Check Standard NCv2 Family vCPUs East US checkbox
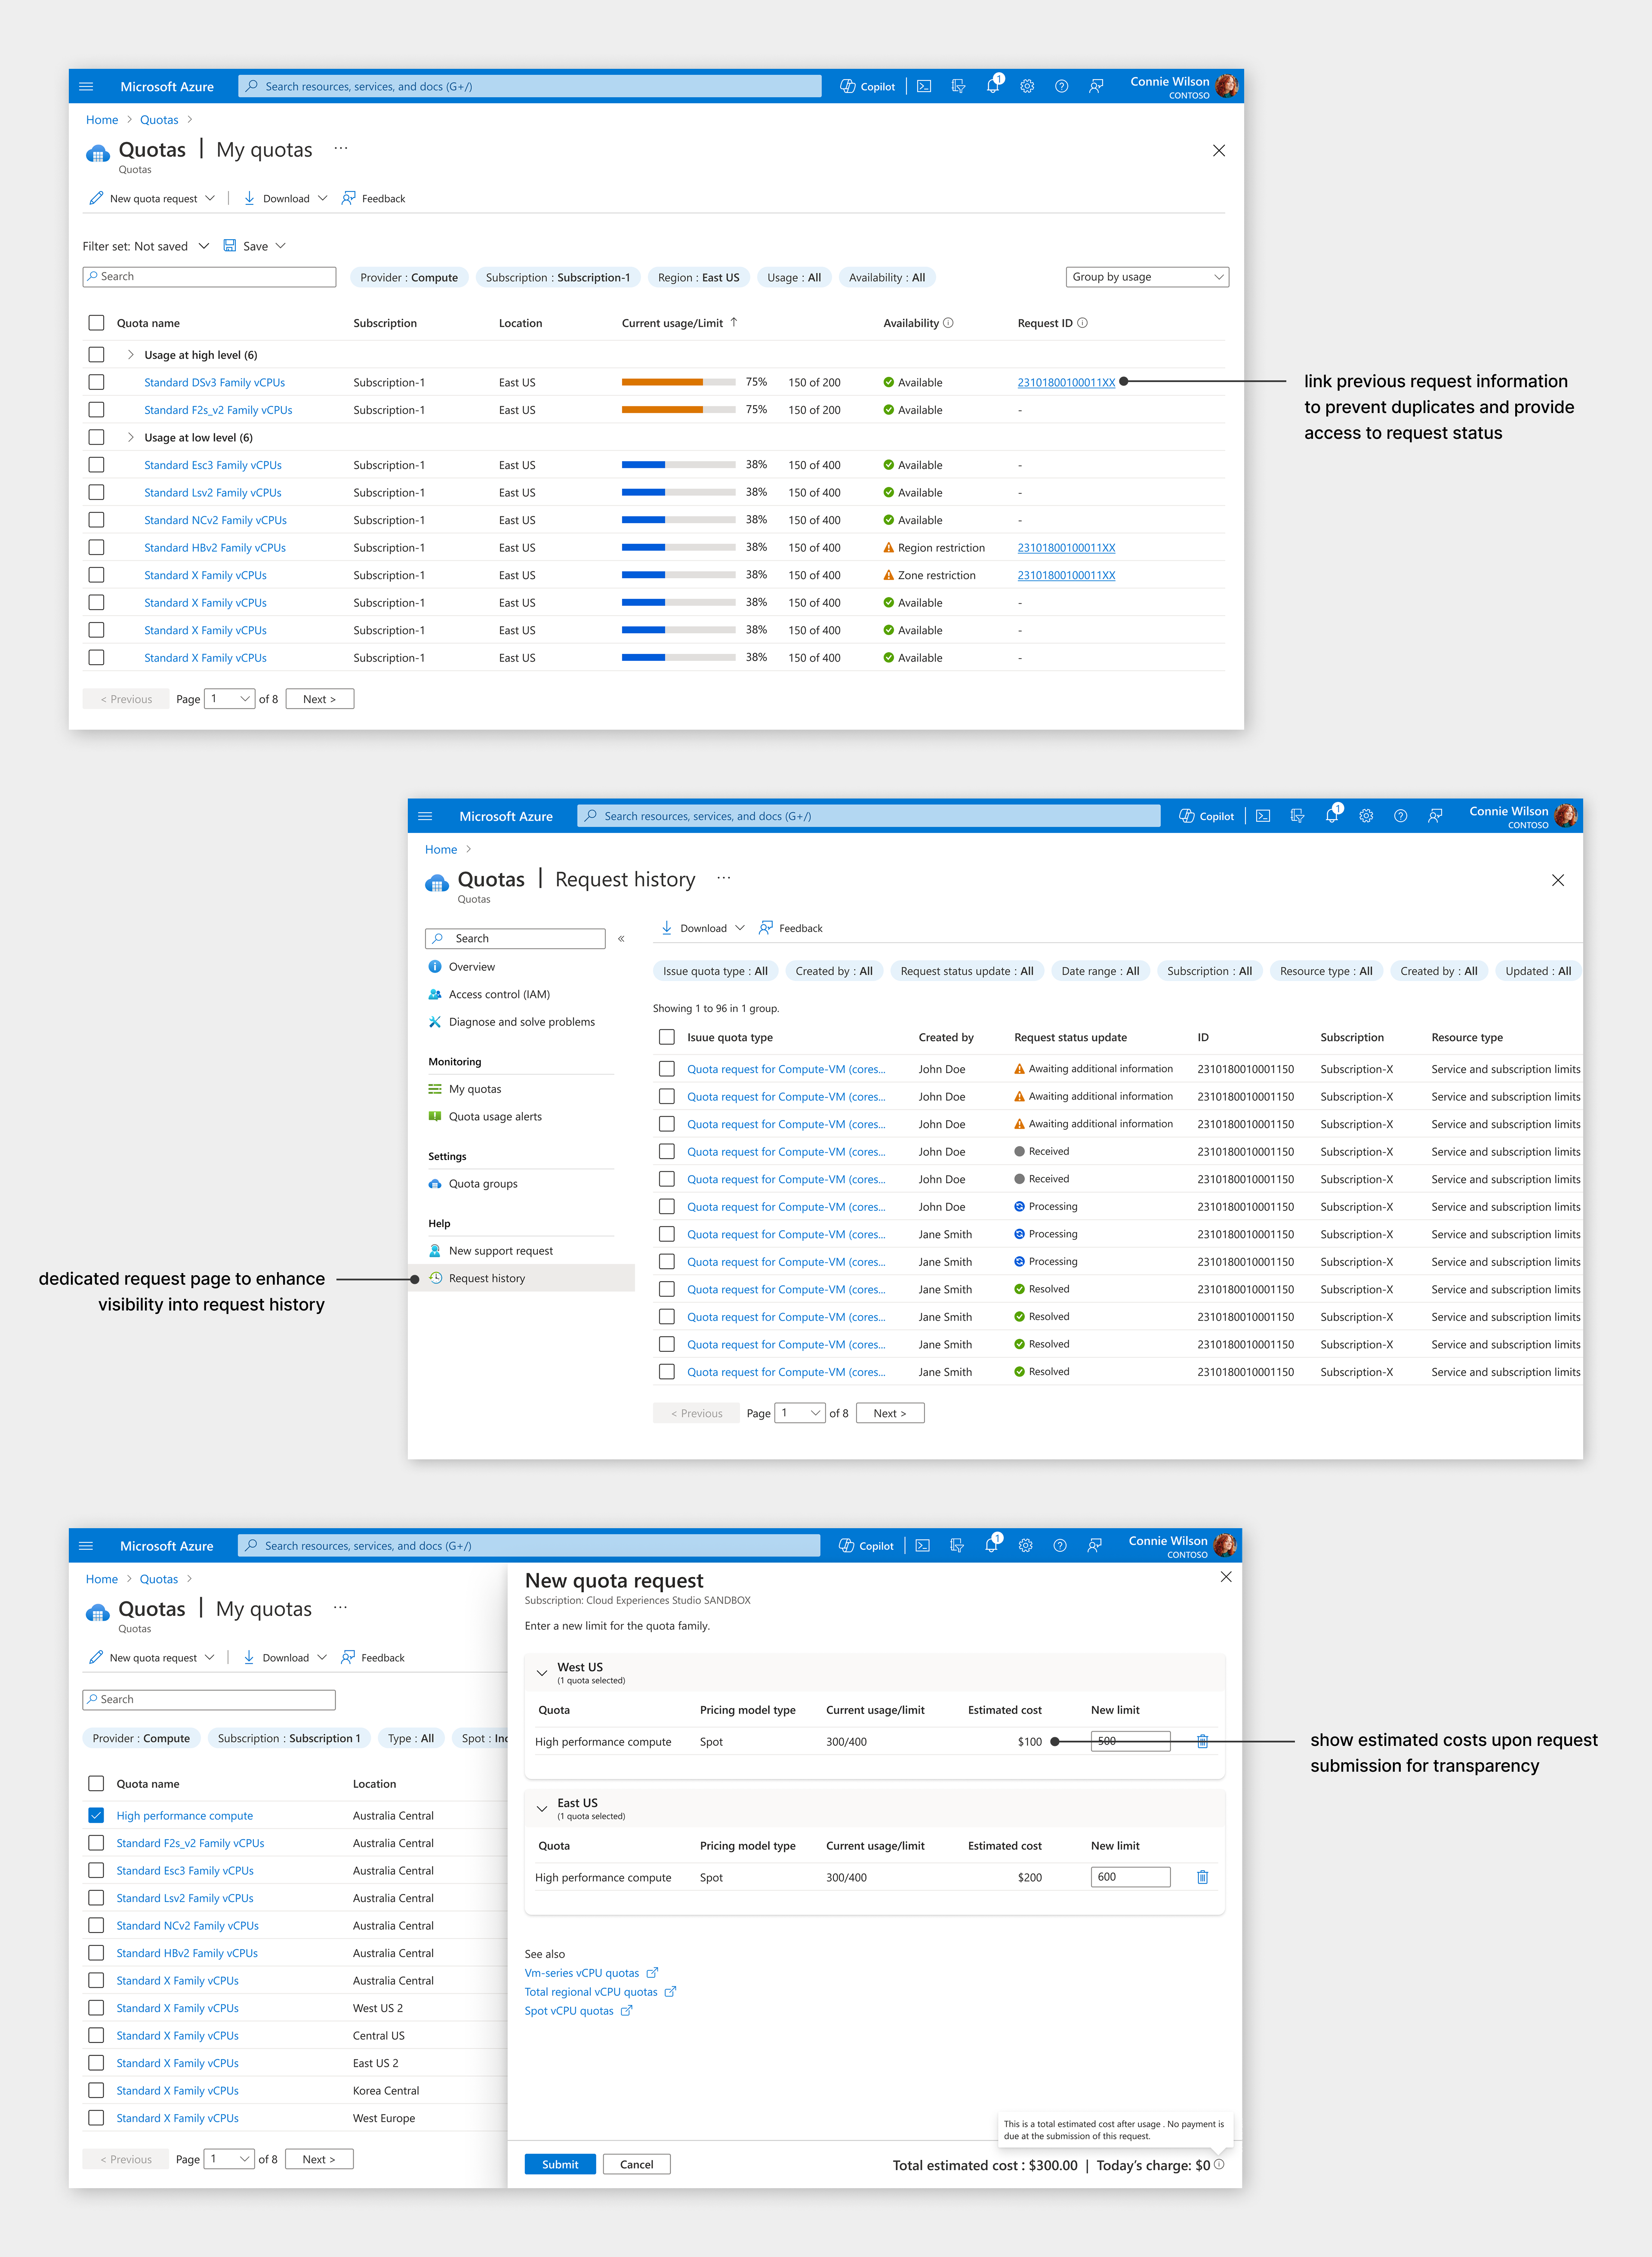This screenshot has height=2257, width=1652. coord(96,520)
